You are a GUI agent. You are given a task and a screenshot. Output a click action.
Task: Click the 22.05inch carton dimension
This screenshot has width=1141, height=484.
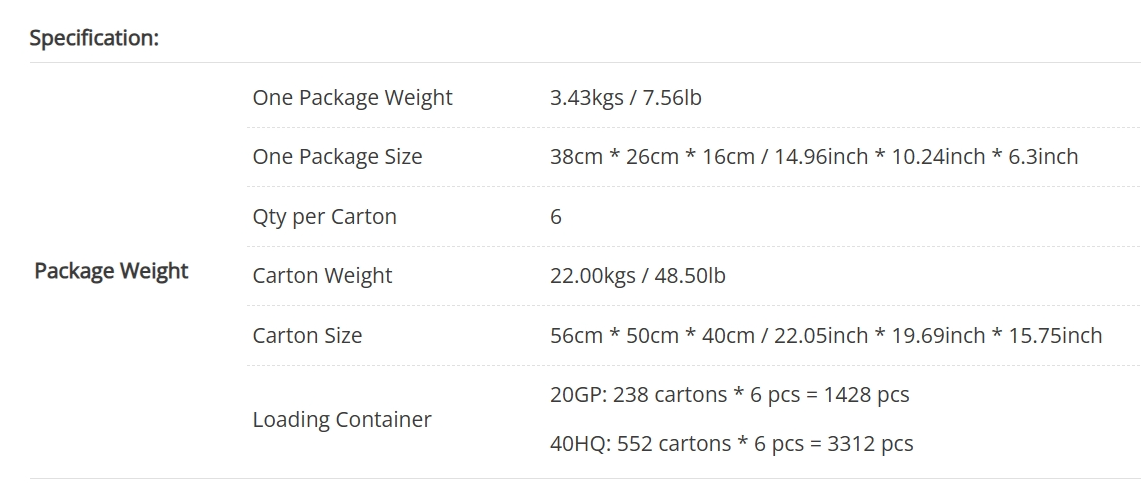[x=821, y=336]
